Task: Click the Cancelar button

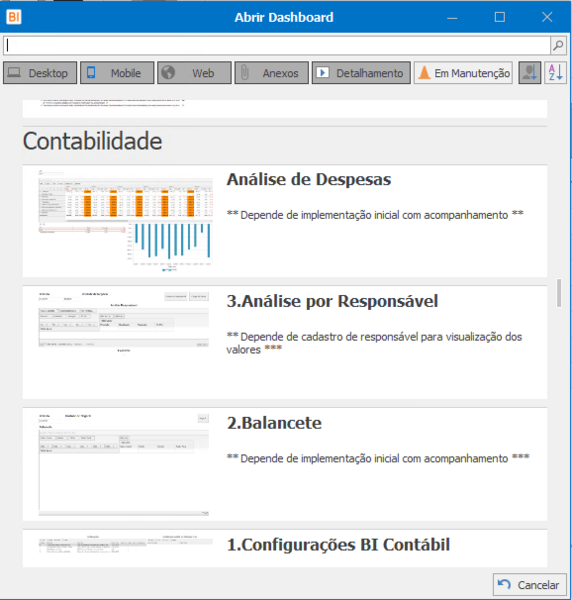Action: pyautogui.click(x=530, y=585)
